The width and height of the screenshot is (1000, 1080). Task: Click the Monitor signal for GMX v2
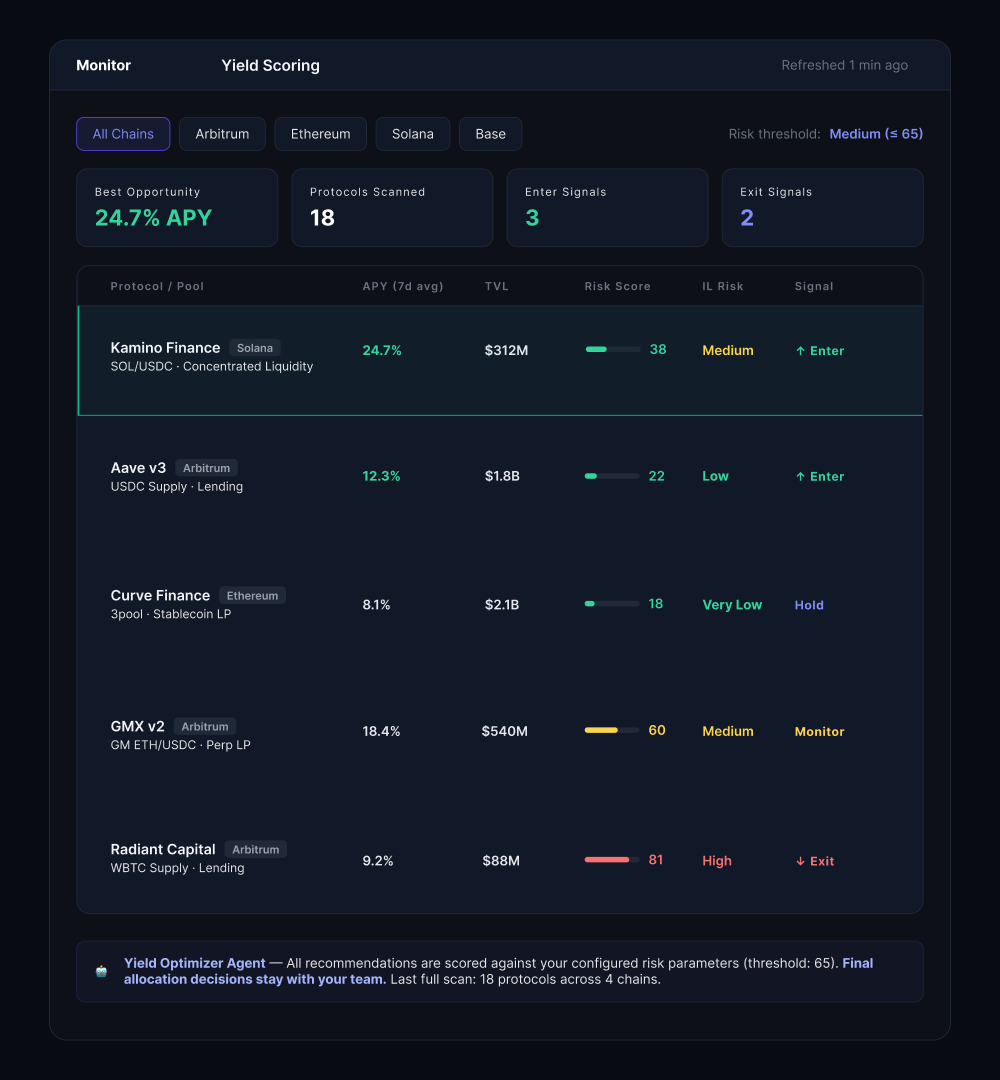(x=820, y=731)
